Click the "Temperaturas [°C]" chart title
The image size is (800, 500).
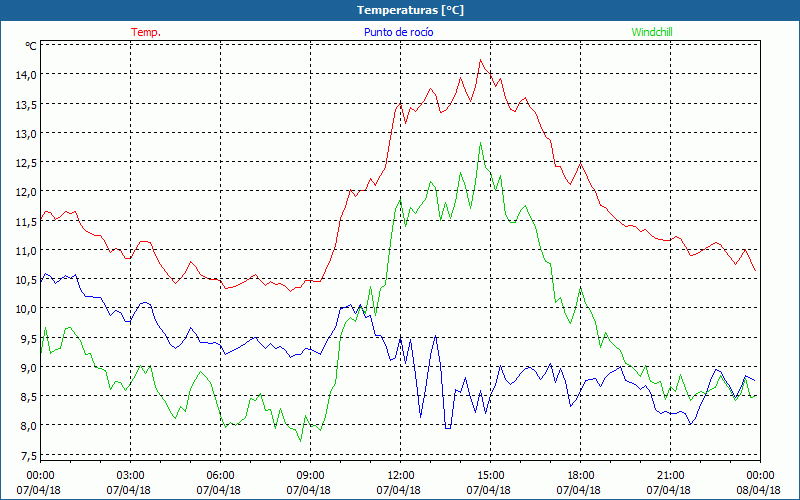tap(410, 10)
